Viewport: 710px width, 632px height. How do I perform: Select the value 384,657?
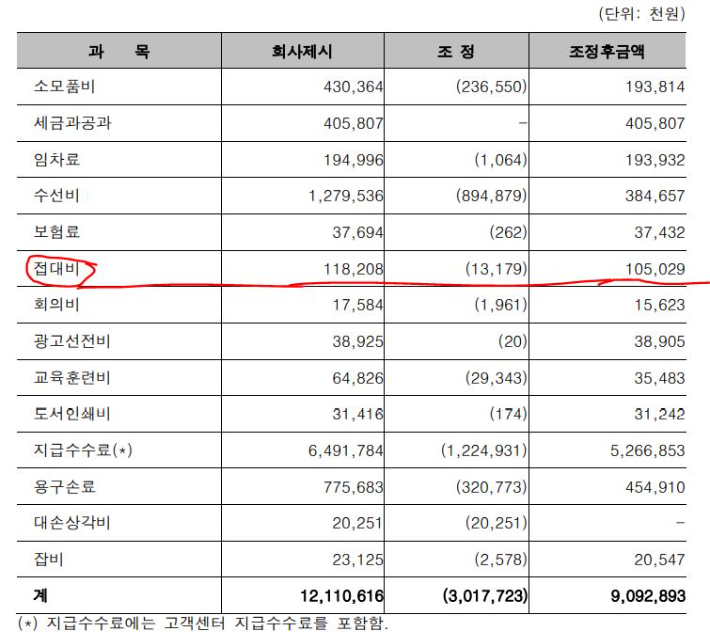coord(655,196)
